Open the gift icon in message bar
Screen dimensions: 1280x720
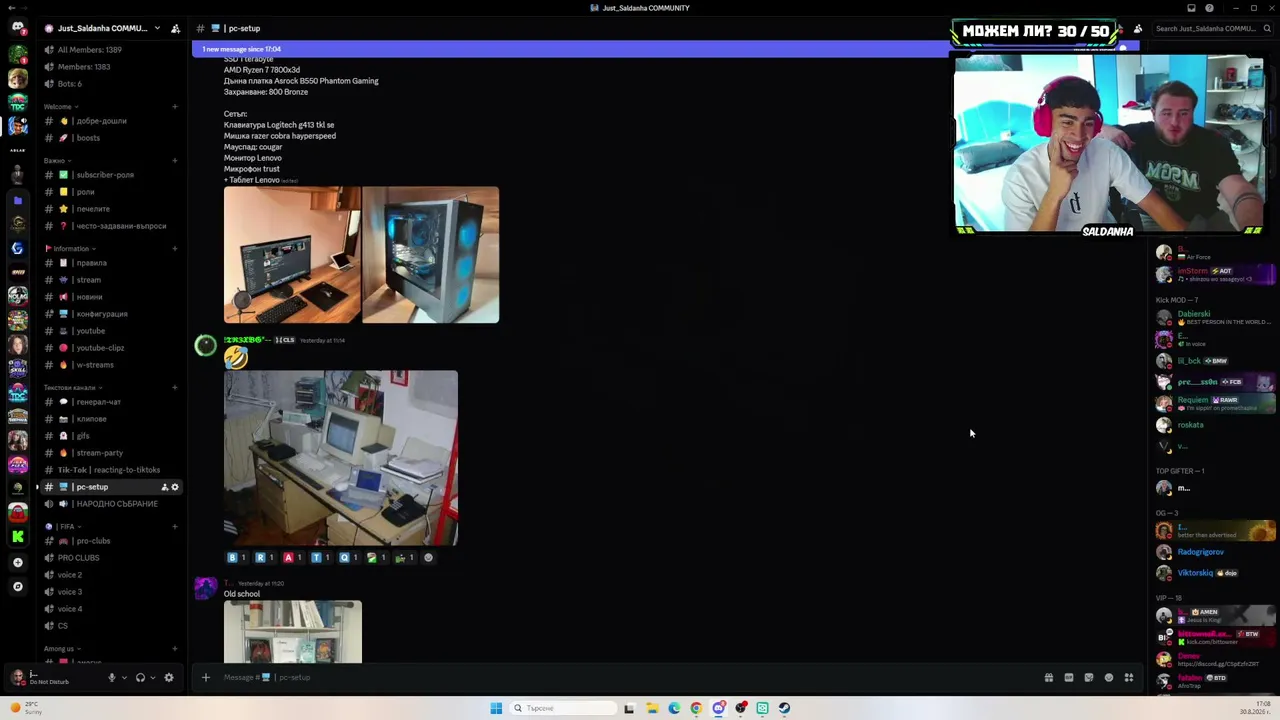click(x=1048, y=678)
